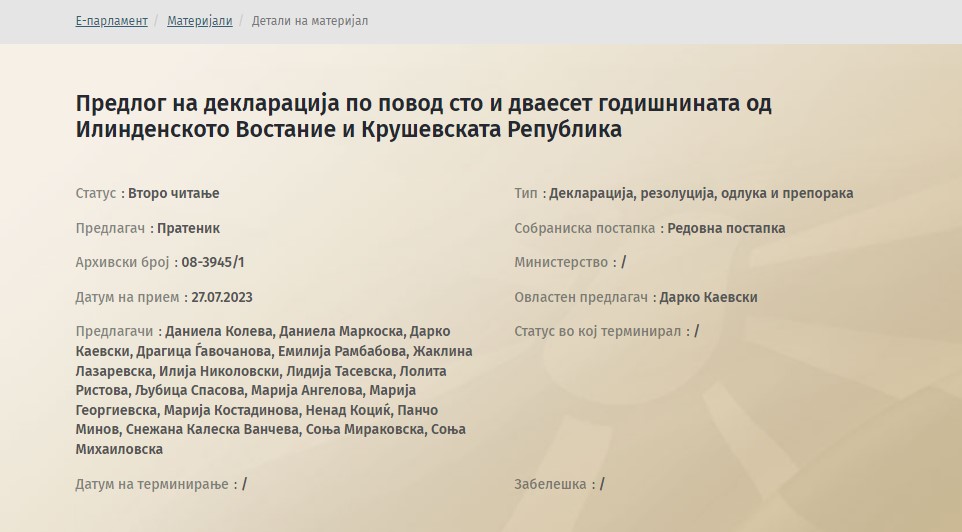The height and width of the screenshot is (532, 962).
Task: Click the Детали на материјал breadcrumb text
Action: (x=309, y=21)
